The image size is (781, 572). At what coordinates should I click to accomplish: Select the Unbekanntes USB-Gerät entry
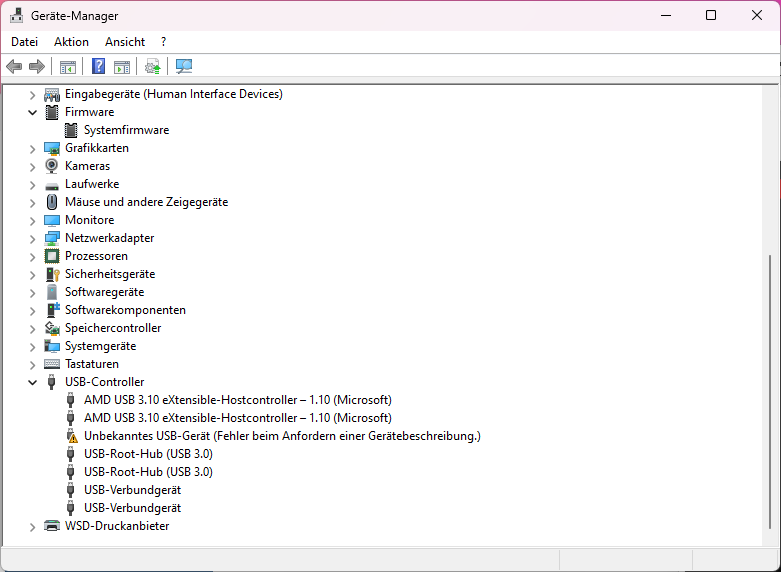point(282,436)
